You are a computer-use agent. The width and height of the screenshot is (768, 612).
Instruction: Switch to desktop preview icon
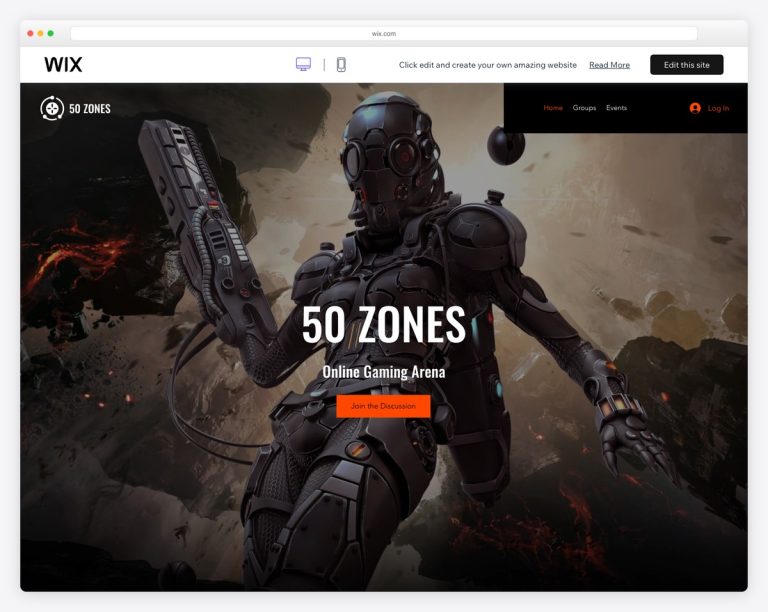point(303,64)
